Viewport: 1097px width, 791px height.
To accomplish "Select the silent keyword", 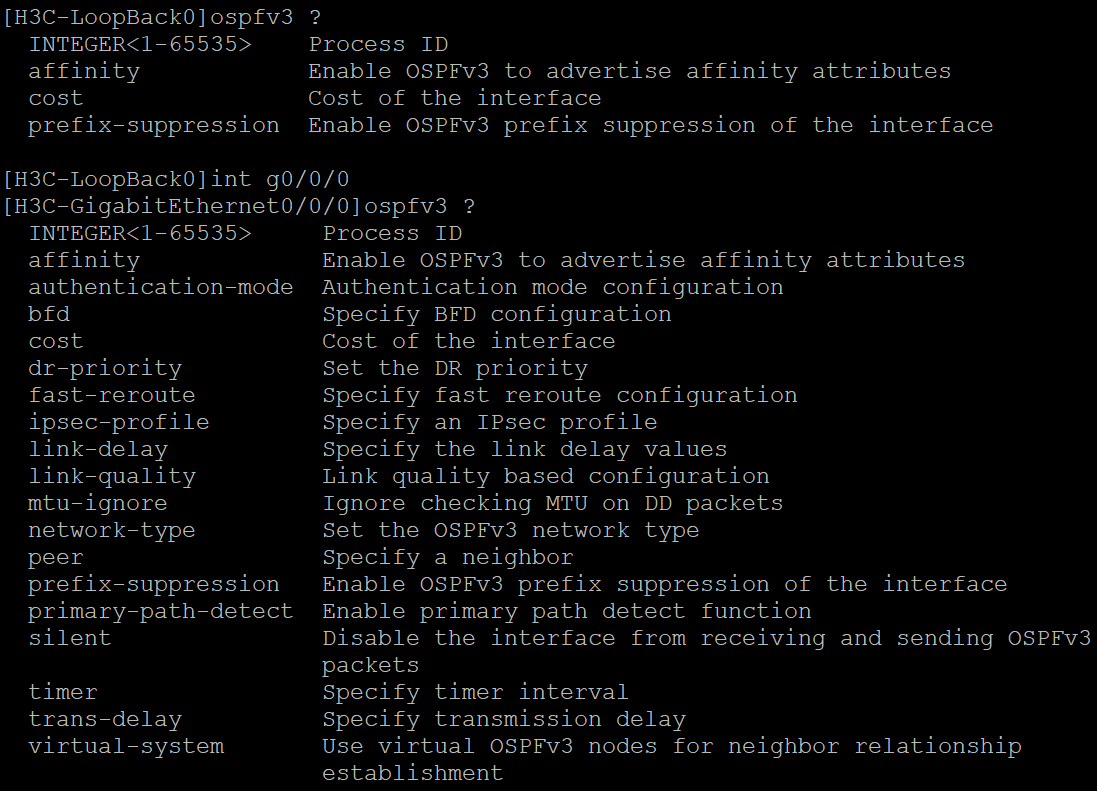I will point(69,638).
